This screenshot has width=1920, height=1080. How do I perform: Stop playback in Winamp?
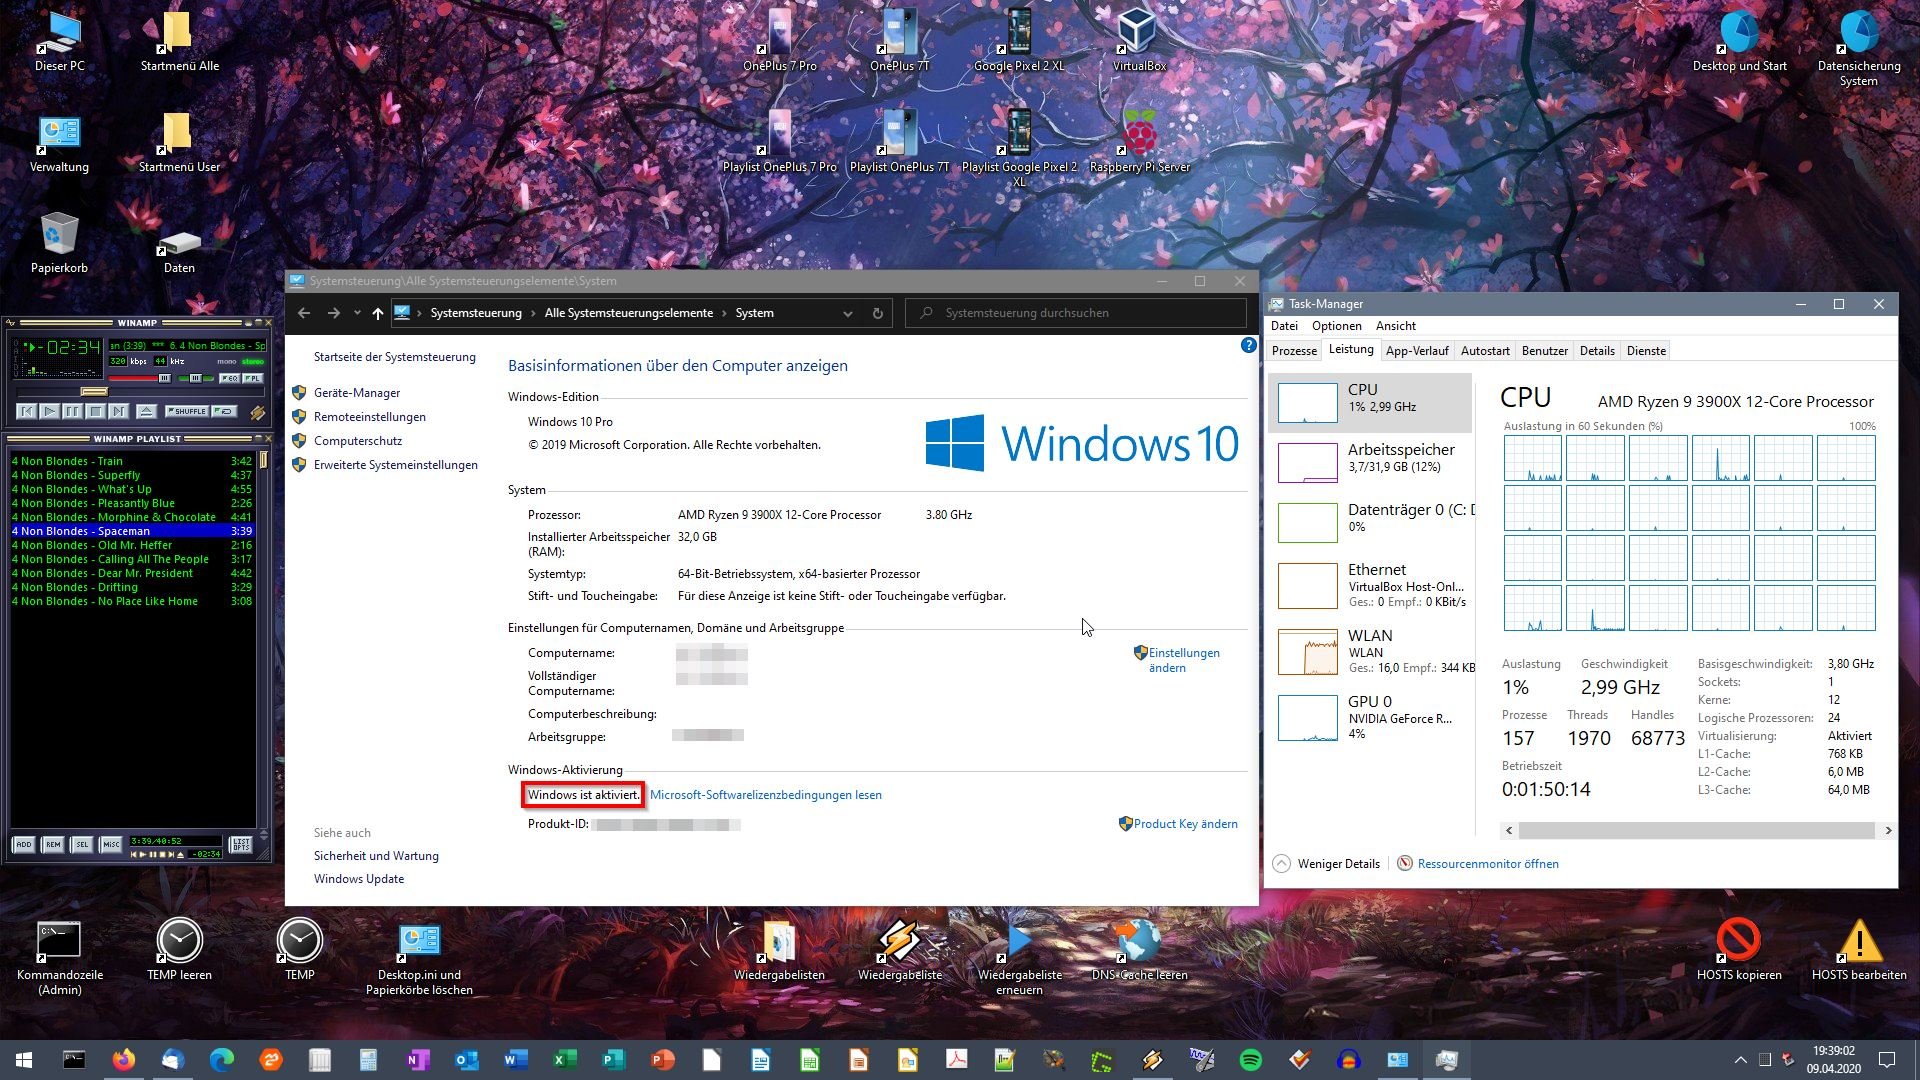pyautogui.click(x=96, y=411)
